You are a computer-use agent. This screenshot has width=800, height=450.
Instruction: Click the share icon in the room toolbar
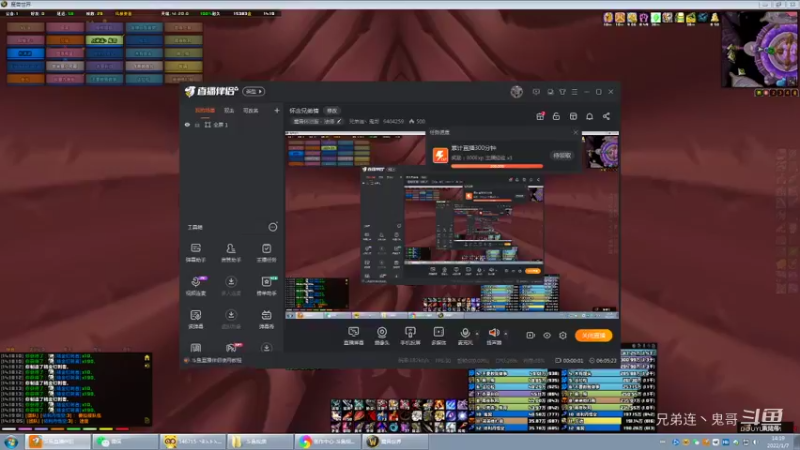click(x=606, y=116)
